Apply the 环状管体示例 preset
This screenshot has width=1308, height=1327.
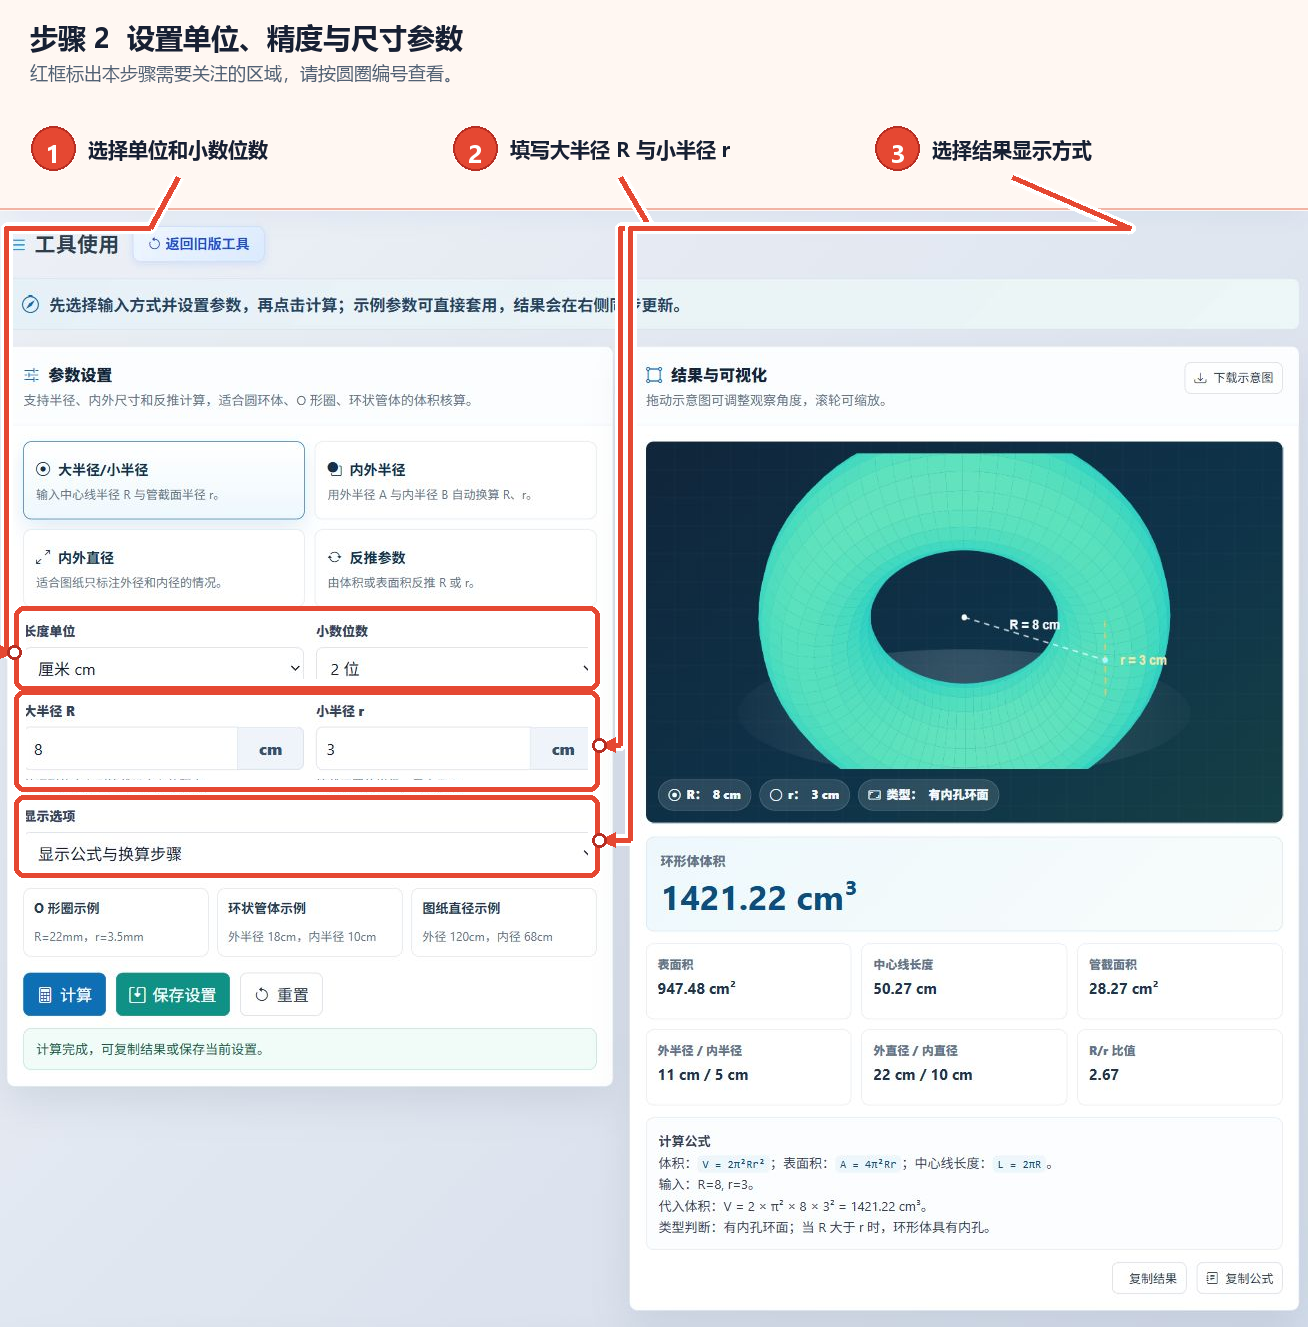310,922
